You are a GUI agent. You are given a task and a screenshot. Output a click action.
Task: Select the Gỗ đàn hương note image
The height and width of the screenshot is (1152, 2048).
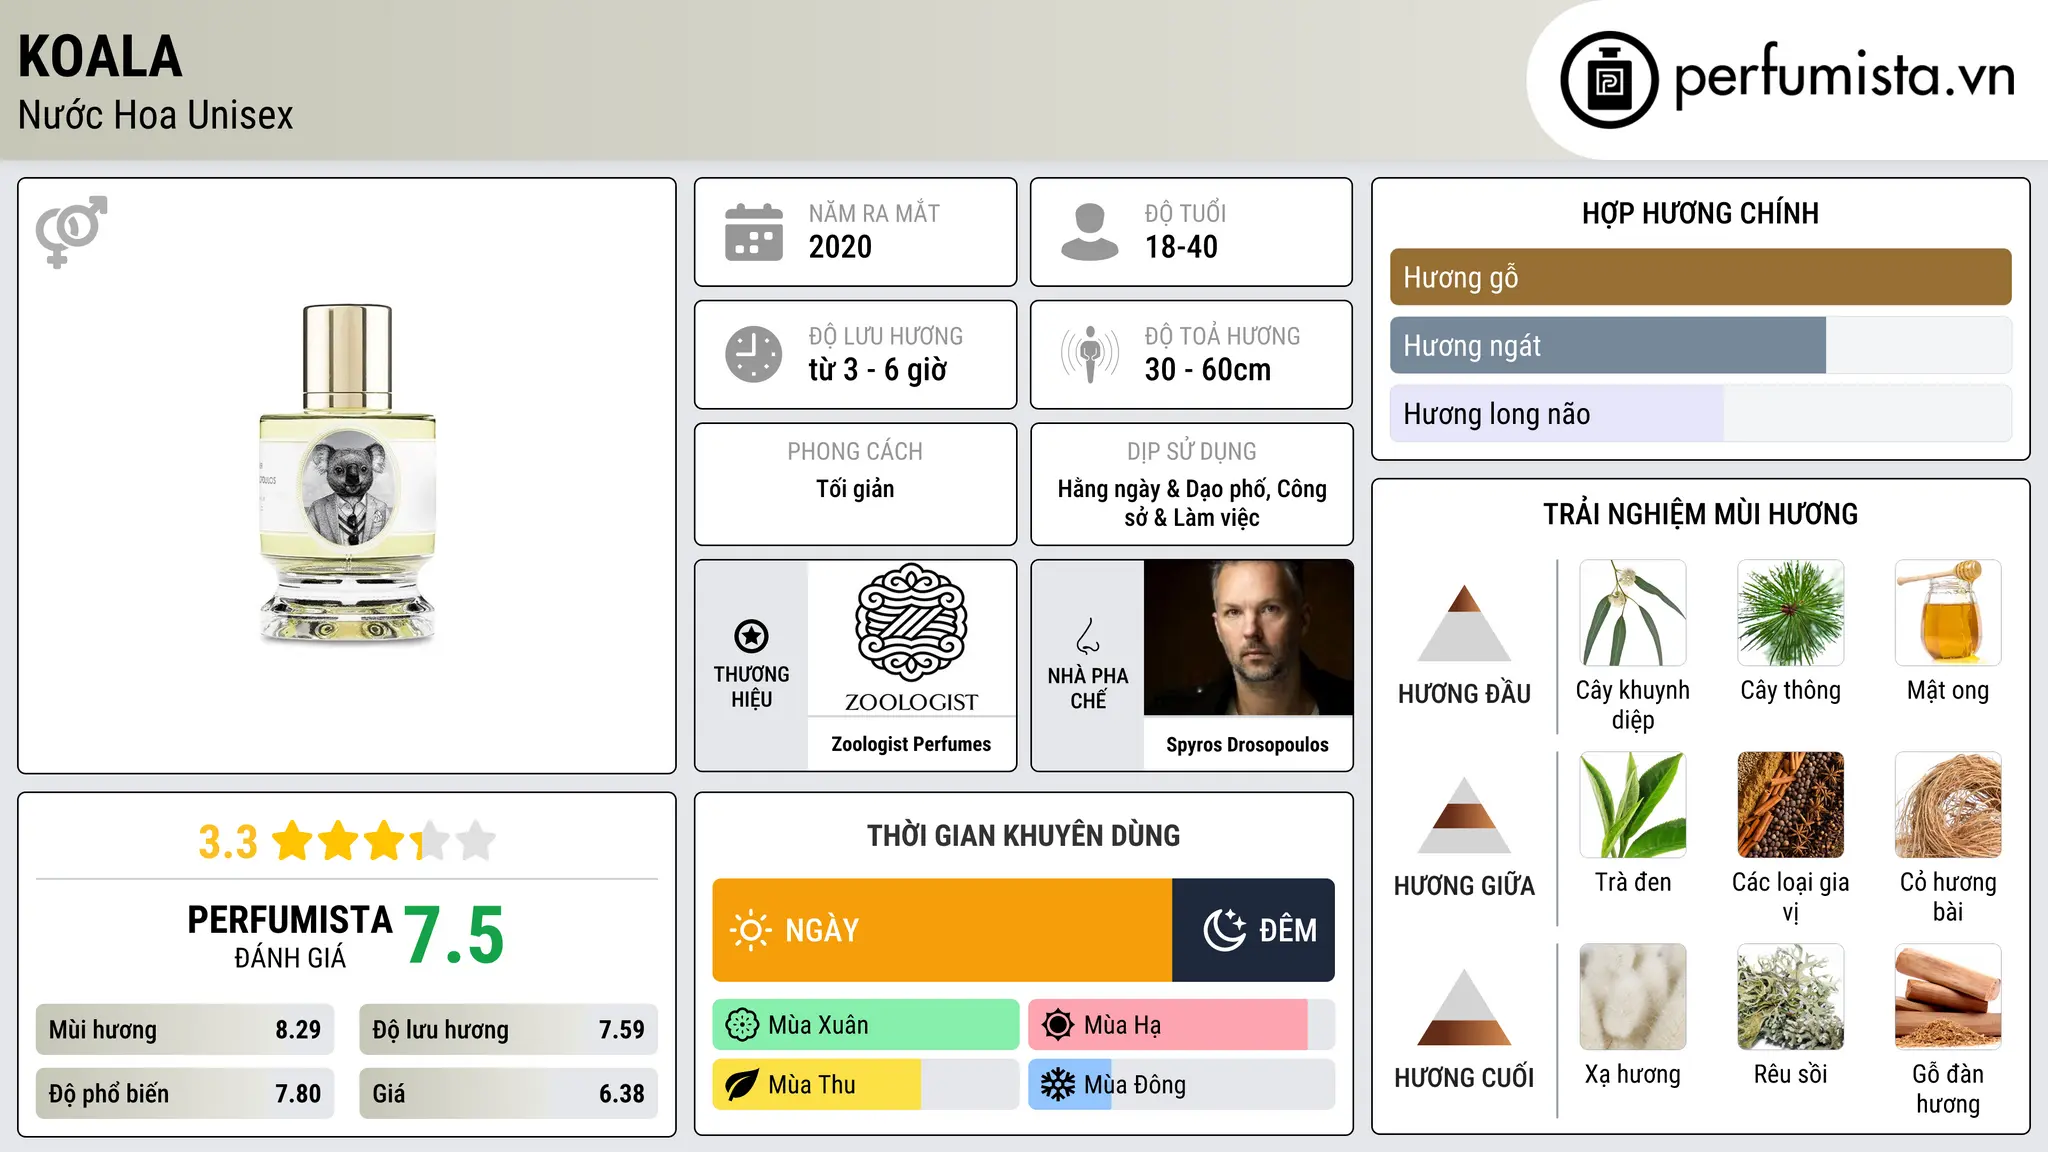click(1948, 997)
